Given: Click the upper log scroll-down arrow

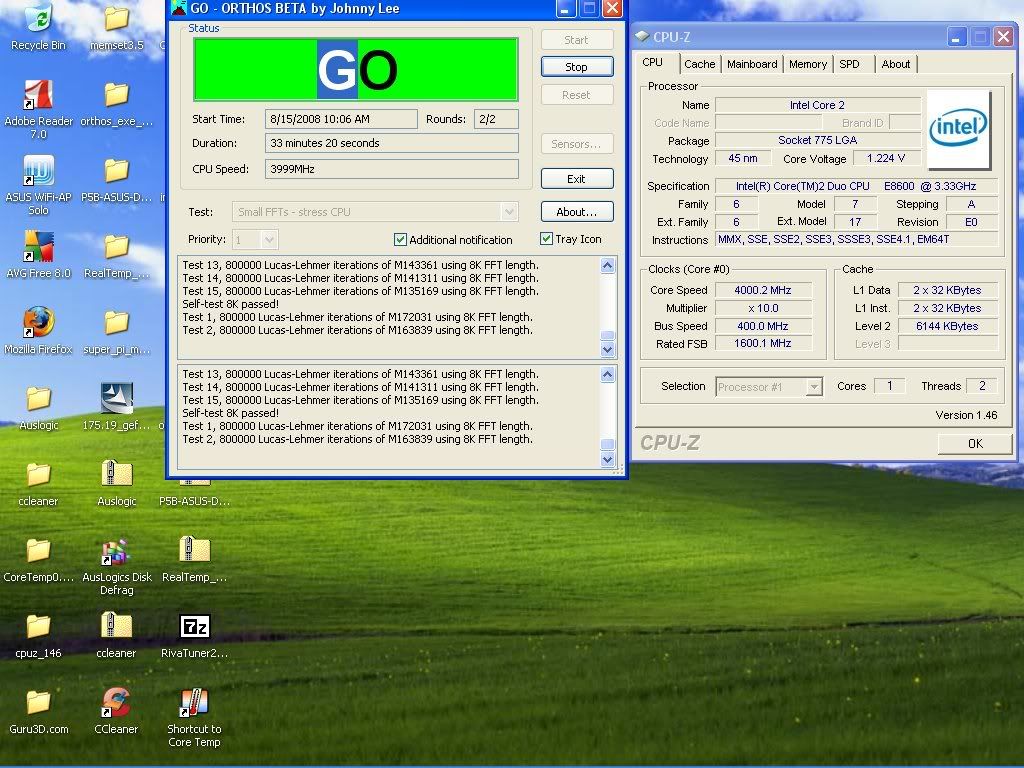Looking at the screenshot, I should click(x=607, y=350).
